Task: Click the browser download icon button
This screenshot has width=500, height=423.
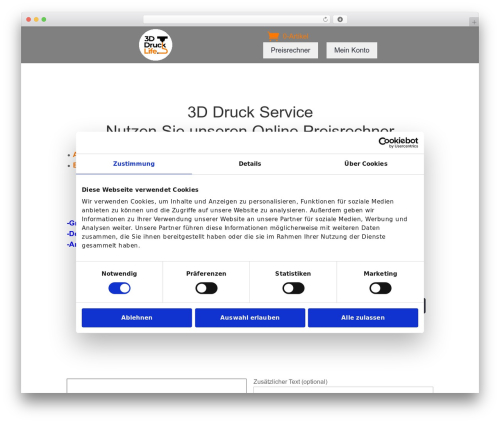Action: click(340, 20)
